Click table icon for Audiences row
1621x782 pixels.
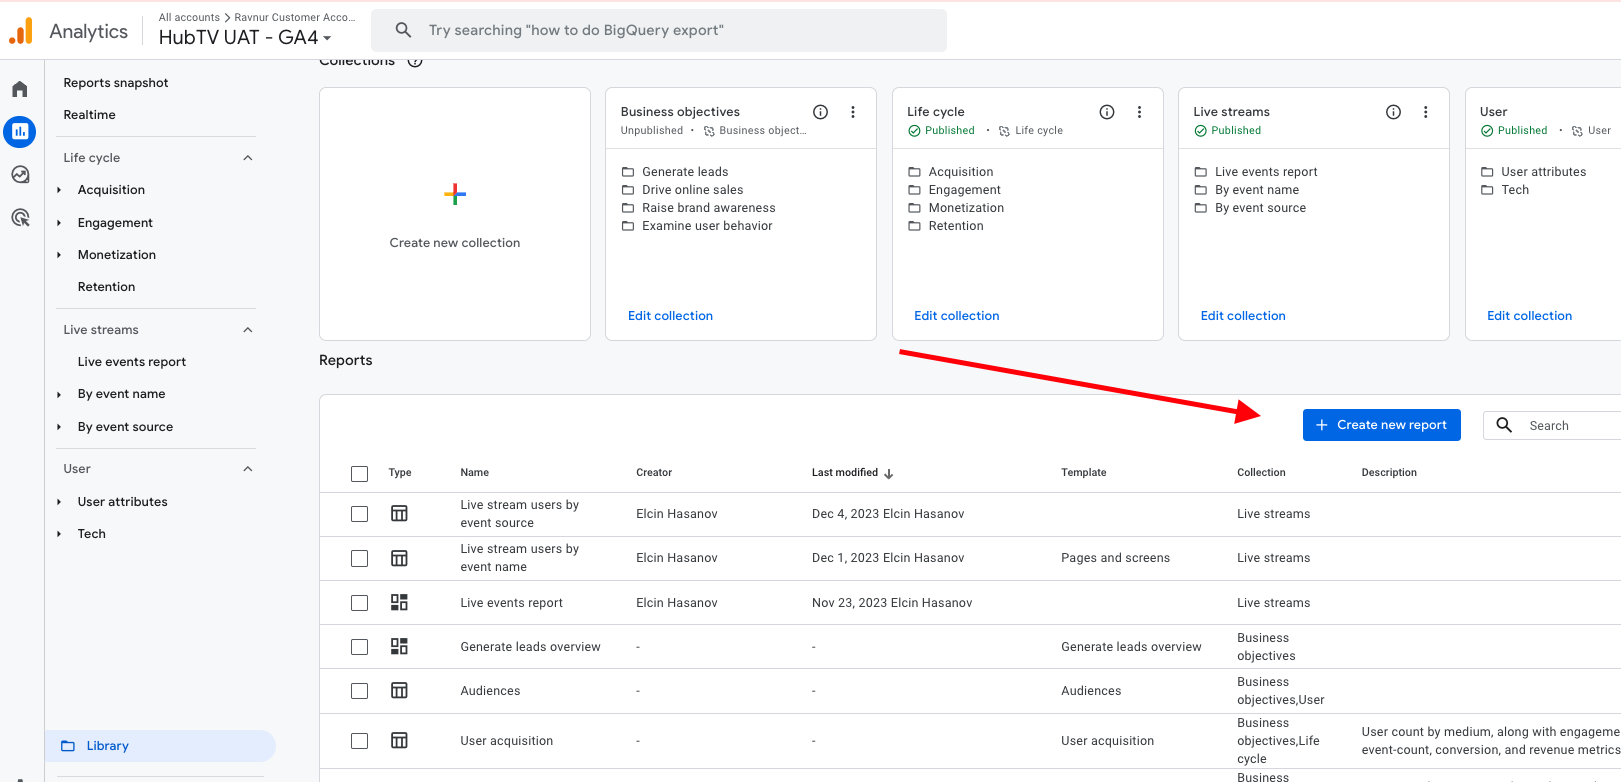point(399,690)
